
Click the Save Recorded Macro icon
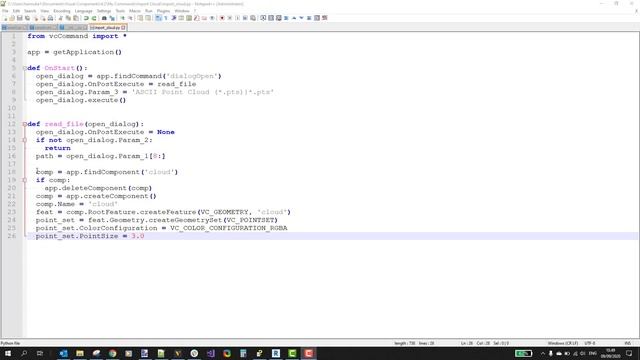(253, 18)
